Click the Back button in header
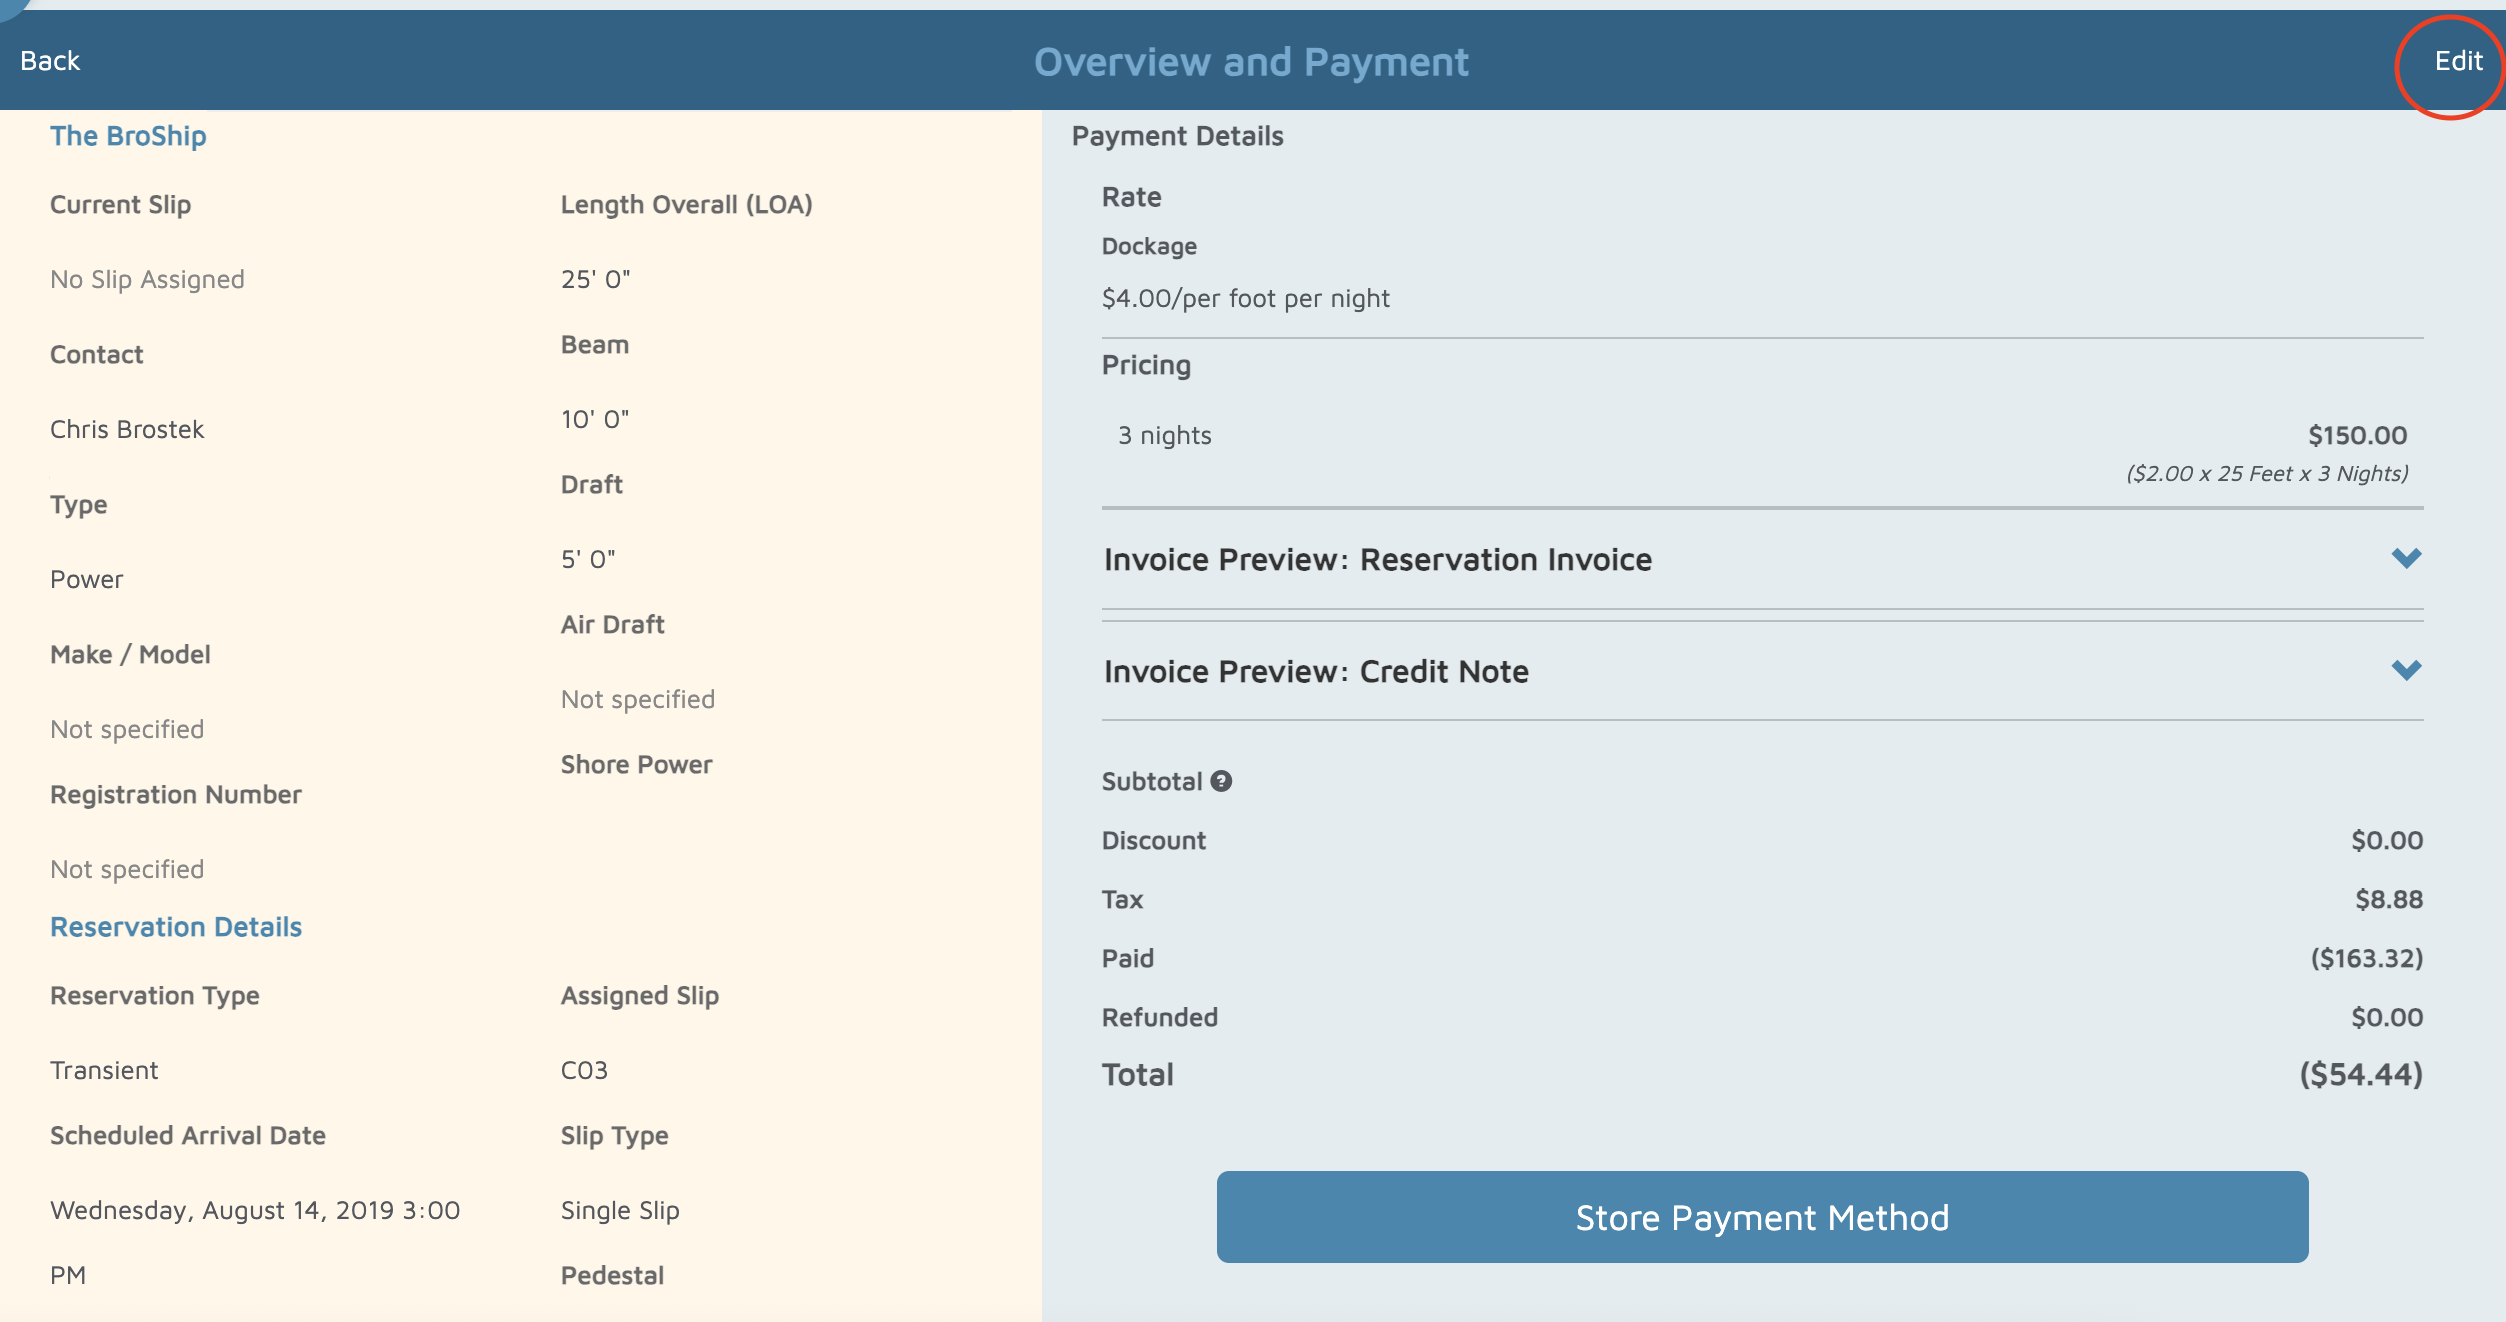The width and height of the screenshot is (2506, 1322). pyautogui.click(x=50, y=61)
